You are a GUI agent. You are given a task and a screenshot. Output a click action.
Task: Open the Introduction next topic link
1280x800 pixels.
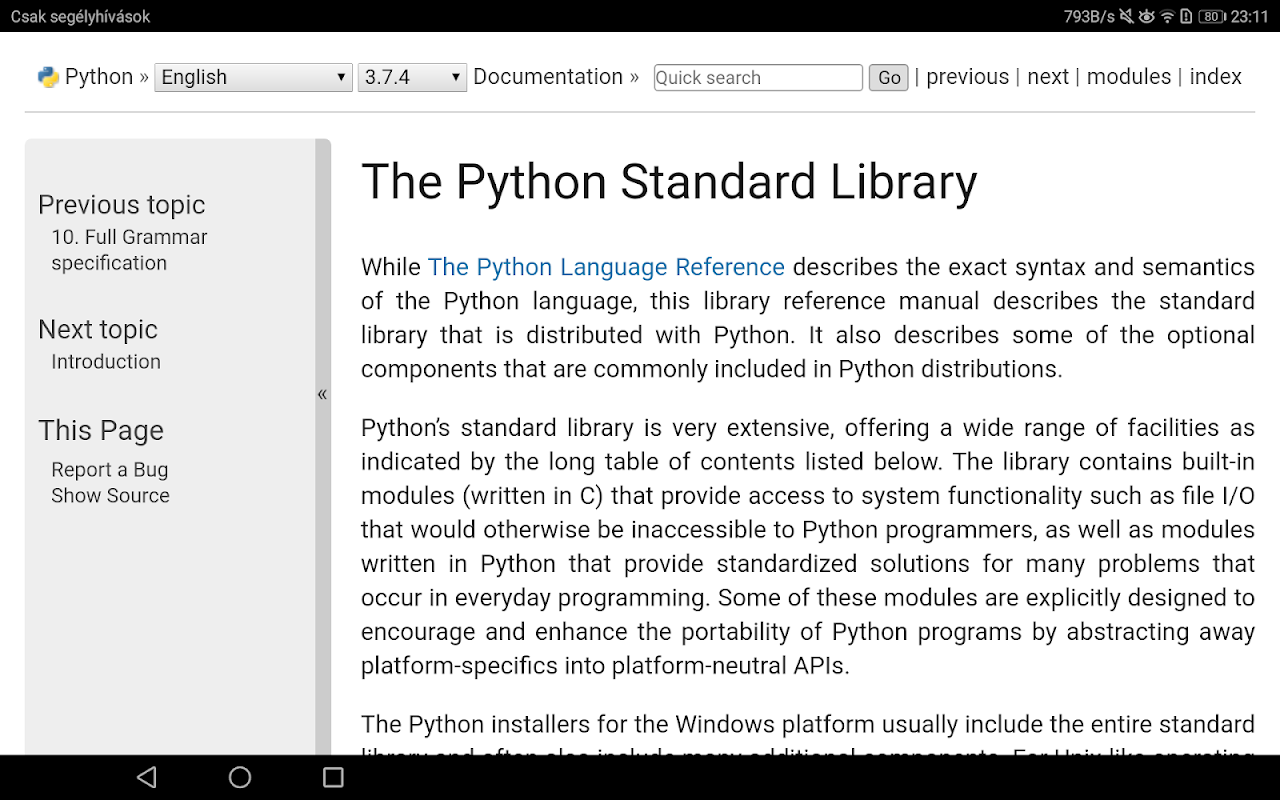click(x=106, y=362)
